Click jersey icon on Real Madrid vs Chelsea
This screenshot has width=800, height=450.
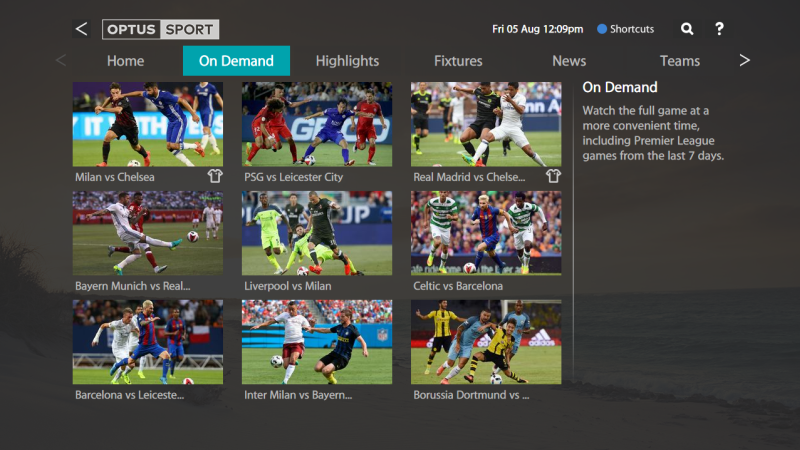[553, 176]
